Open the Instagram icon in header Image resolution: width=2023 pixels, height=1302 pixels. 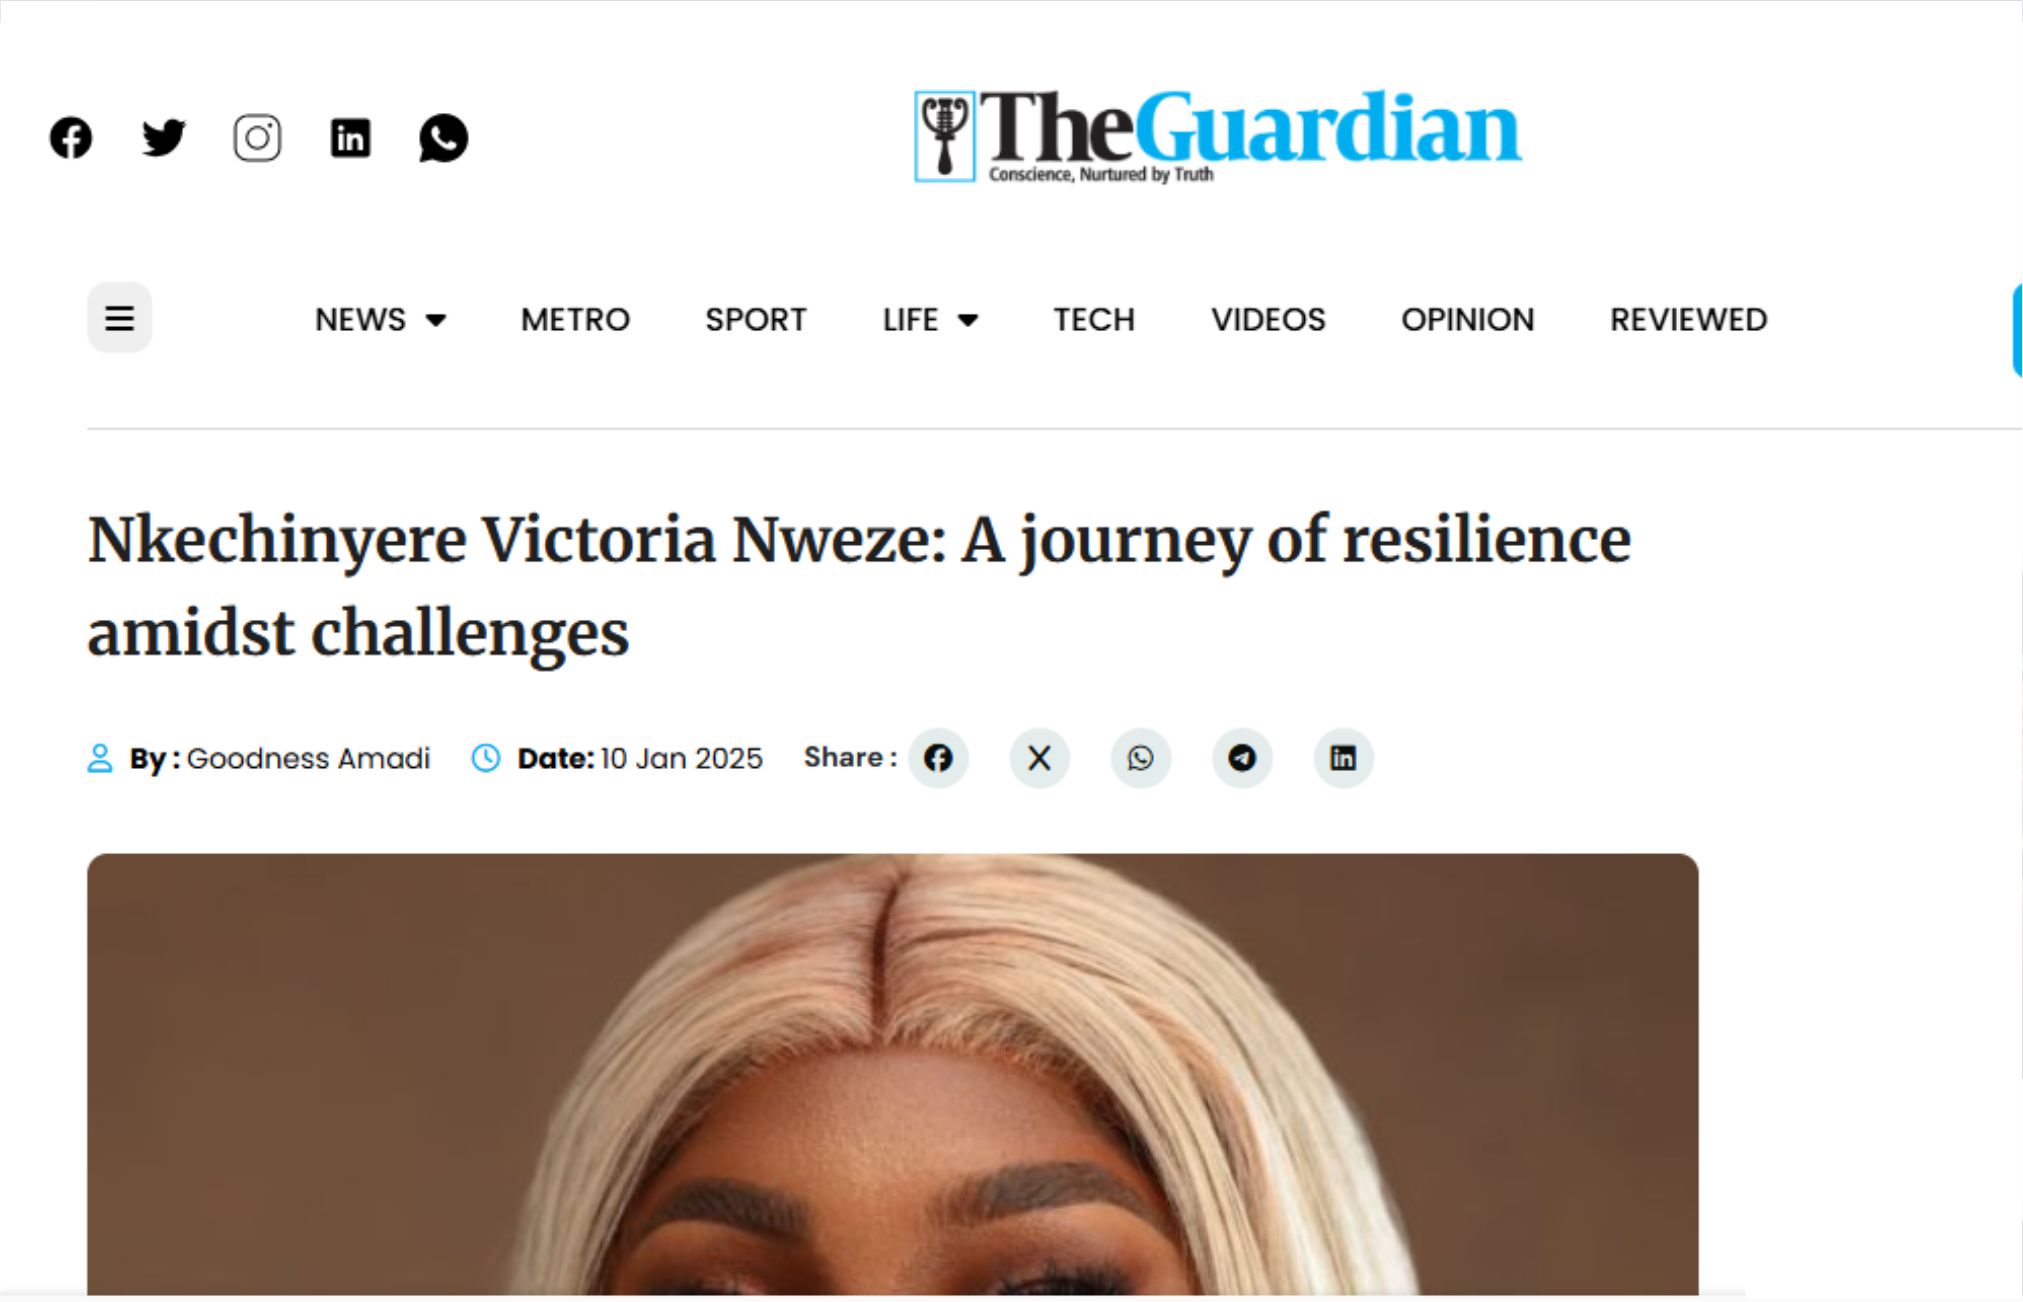[257, 138]
